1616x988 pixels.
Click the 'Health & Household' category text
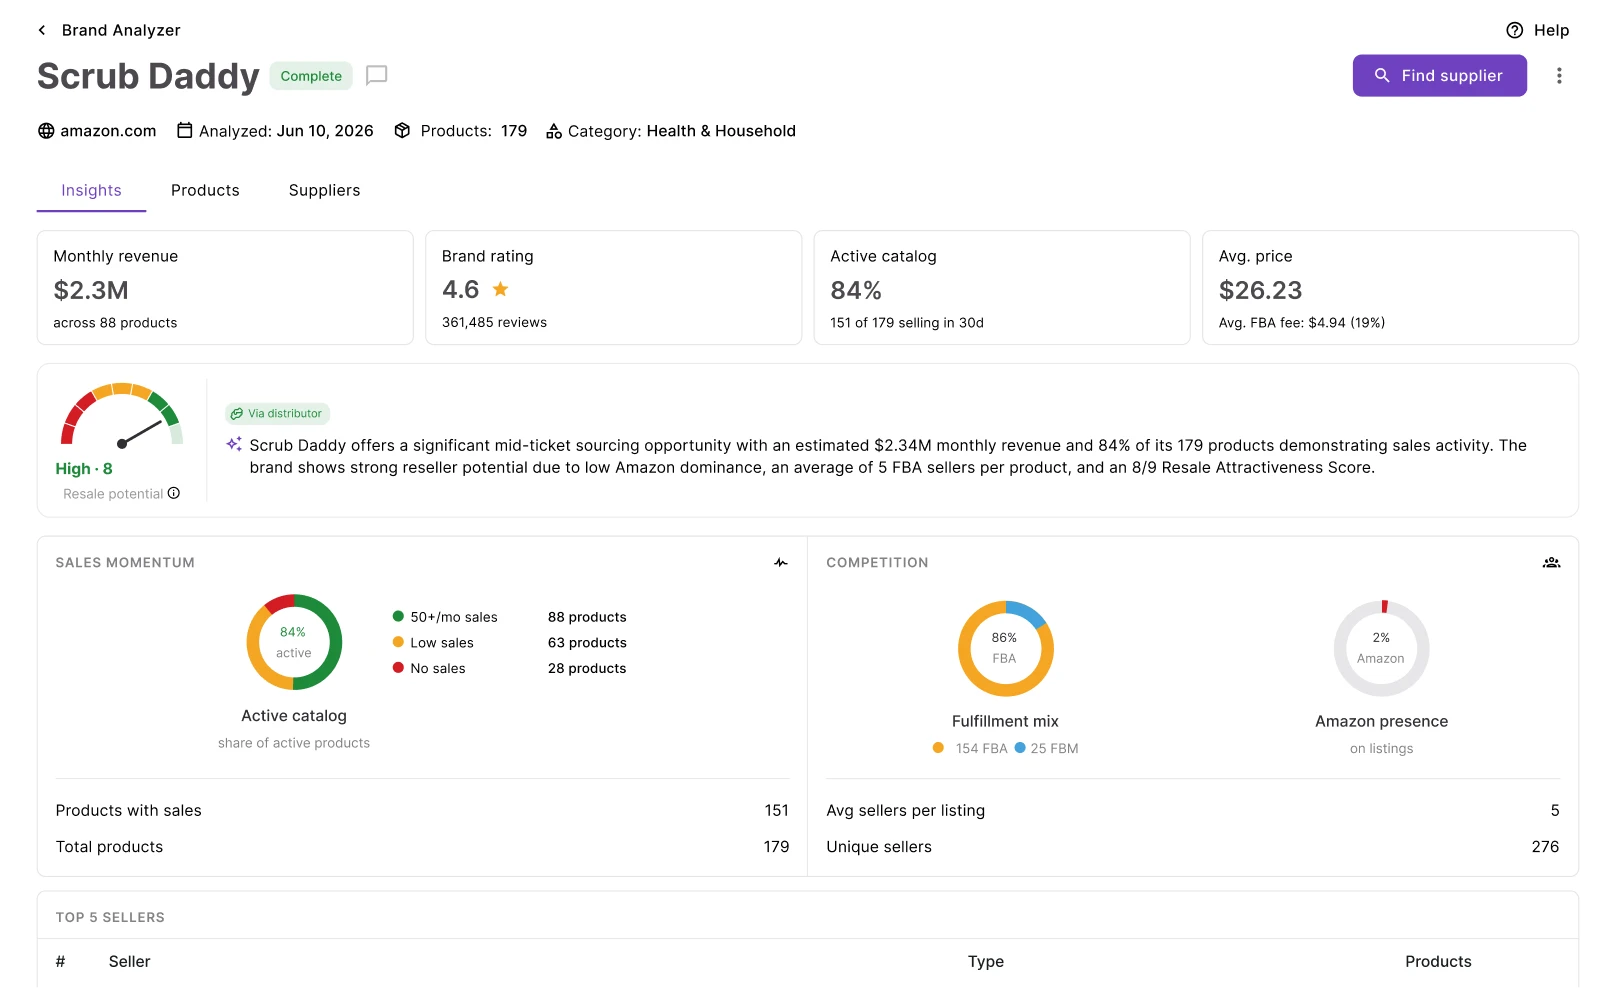pyautogui.click(x=721, y=131)
